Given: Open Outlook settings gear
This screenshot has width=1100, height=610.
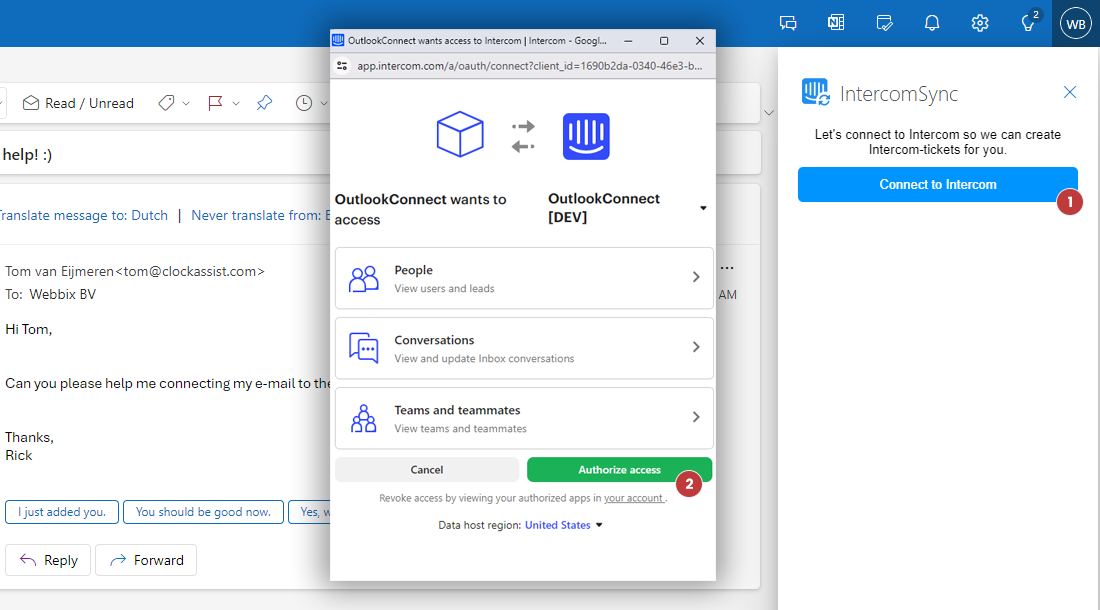Looking at the screenshot, I should pyautogui.click(x=980, y=23).
